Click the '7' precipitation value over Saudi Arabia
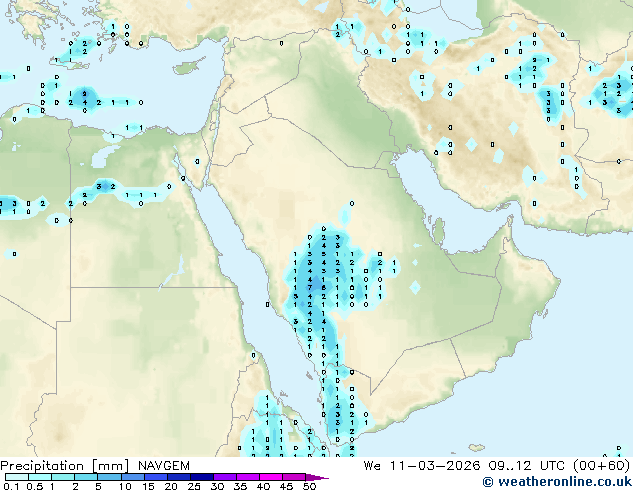 (x=310, y=288)
